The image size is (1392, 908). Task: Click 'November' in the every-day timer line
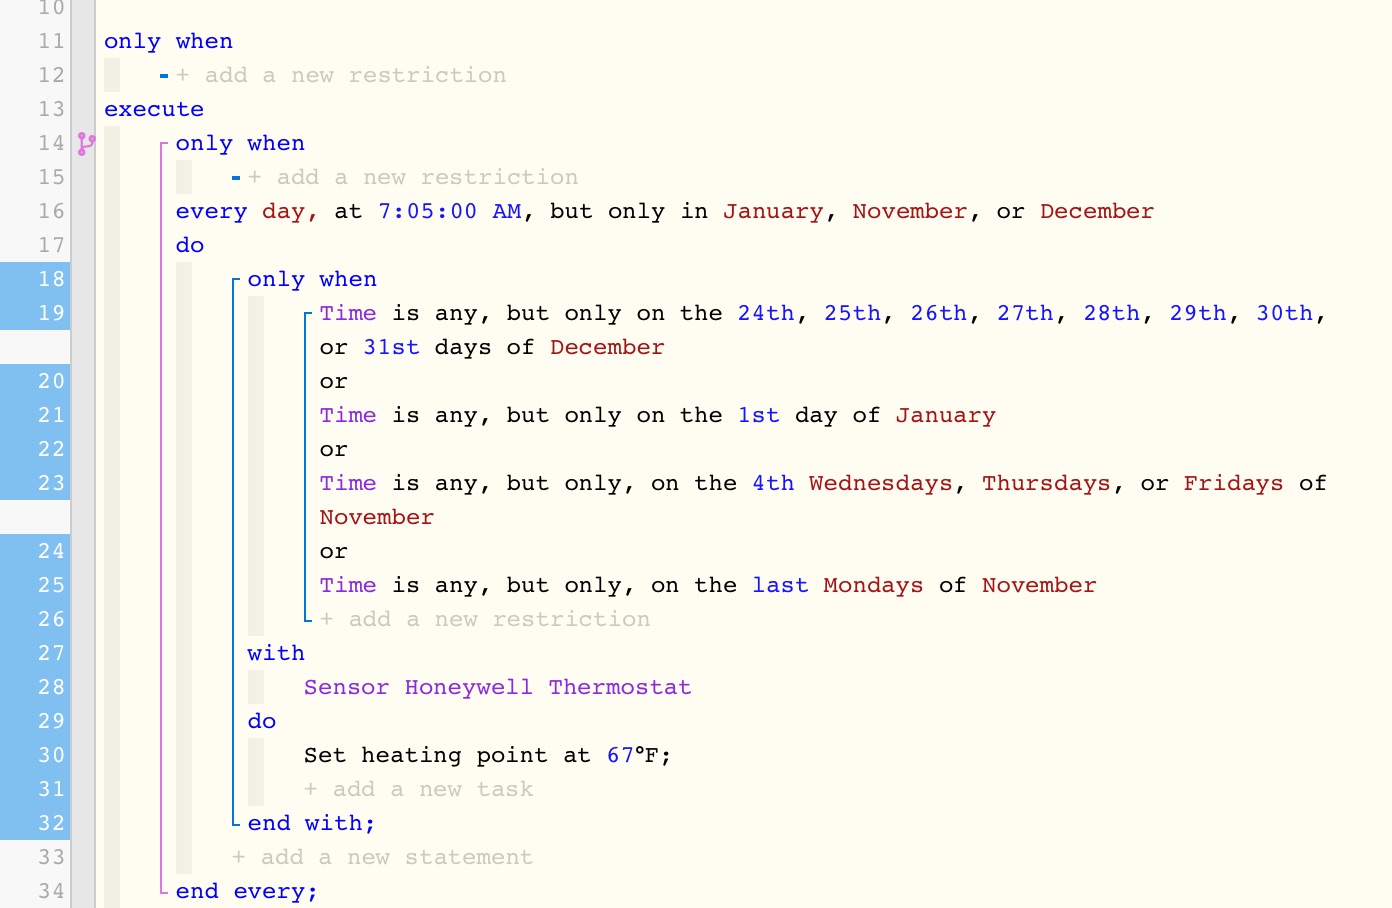[x=910, y=211]
